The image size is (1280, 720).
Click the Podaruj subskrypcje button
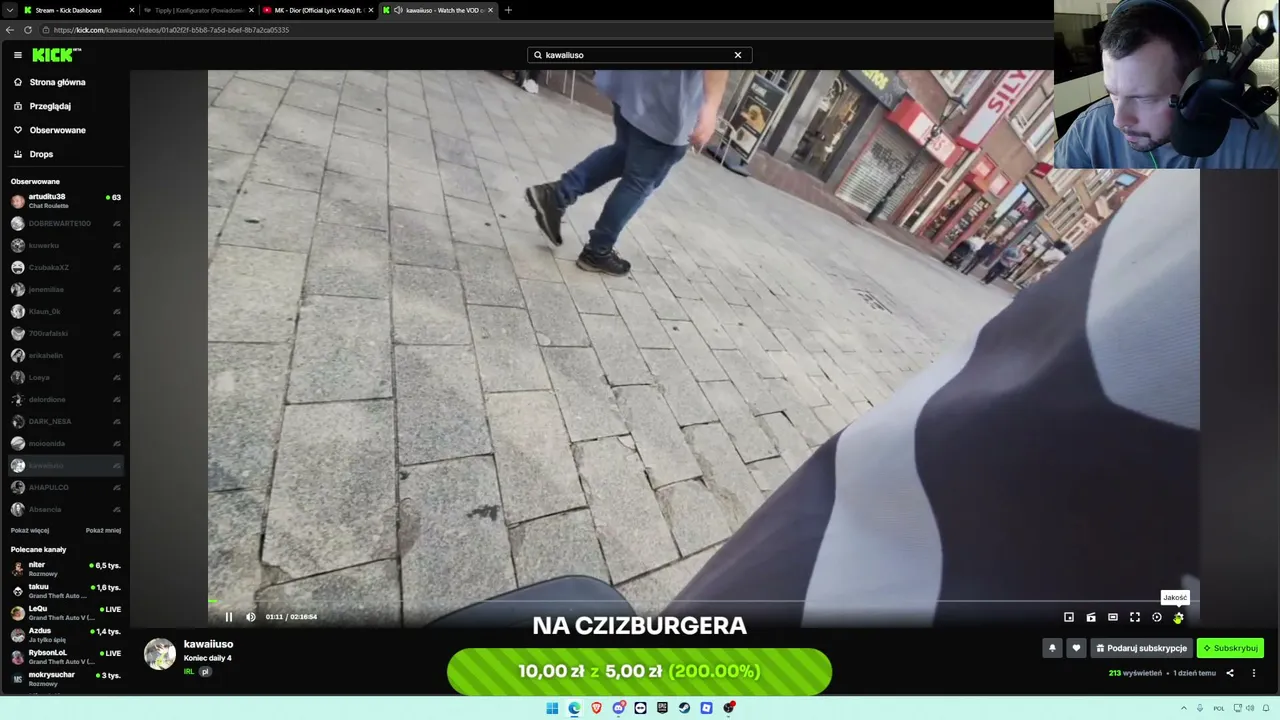pyautogui.click(x=1141, y=648)
